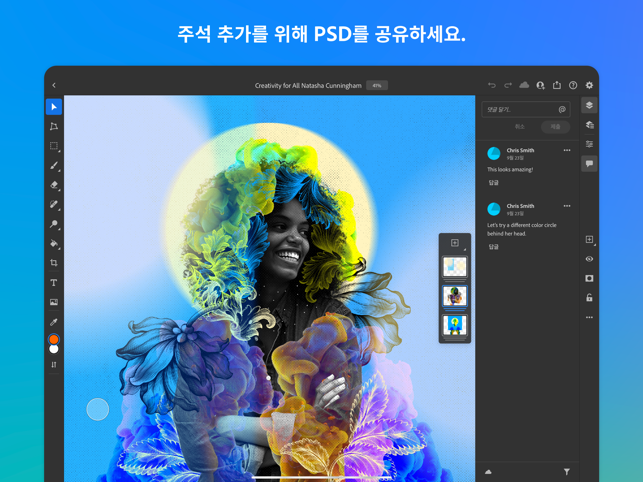Redo the last action
Image resolution: width=643 pixels, height=482 pixels.
coord(508,85)
